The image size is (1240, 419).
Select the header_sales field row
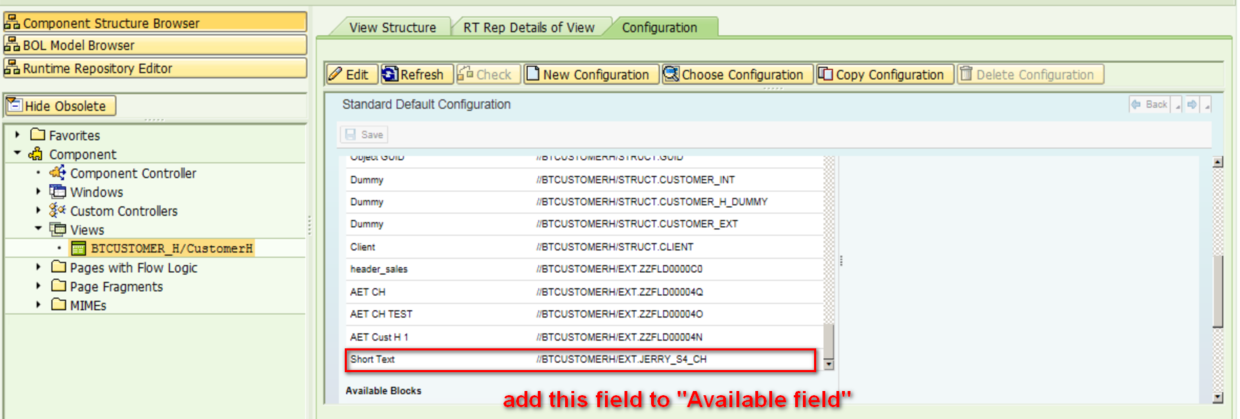[x=585, y=269]
